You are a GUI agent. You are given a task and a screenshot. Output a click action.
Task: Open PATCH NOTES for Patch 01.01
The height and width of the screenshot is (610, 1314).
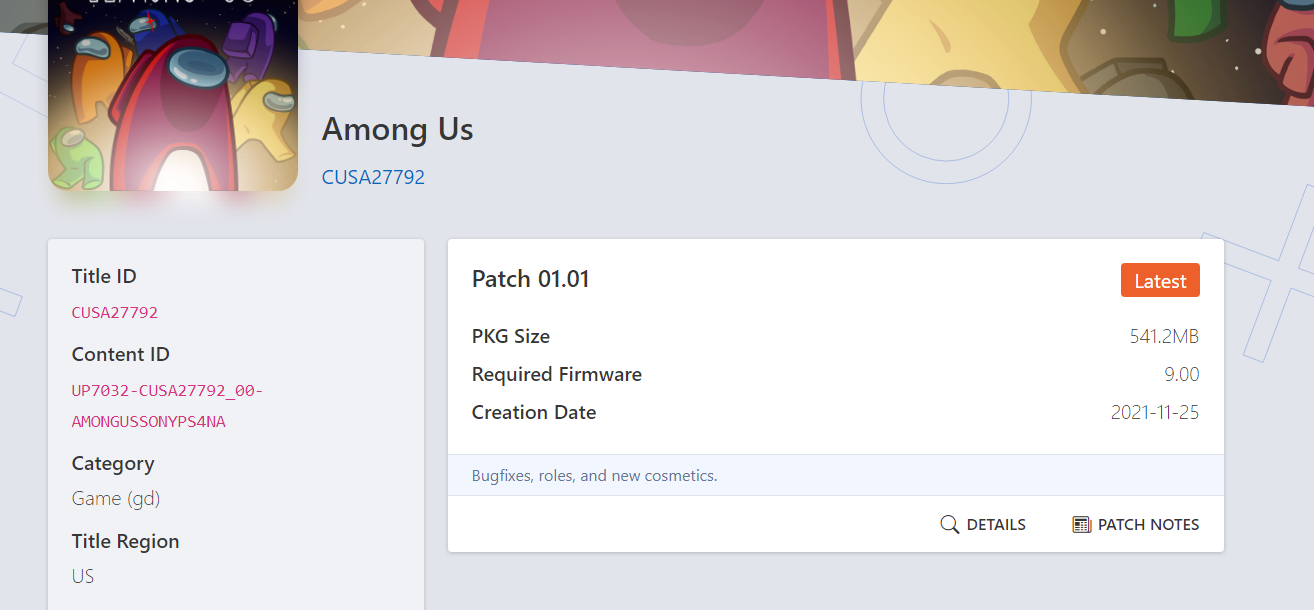(1136, 524)
